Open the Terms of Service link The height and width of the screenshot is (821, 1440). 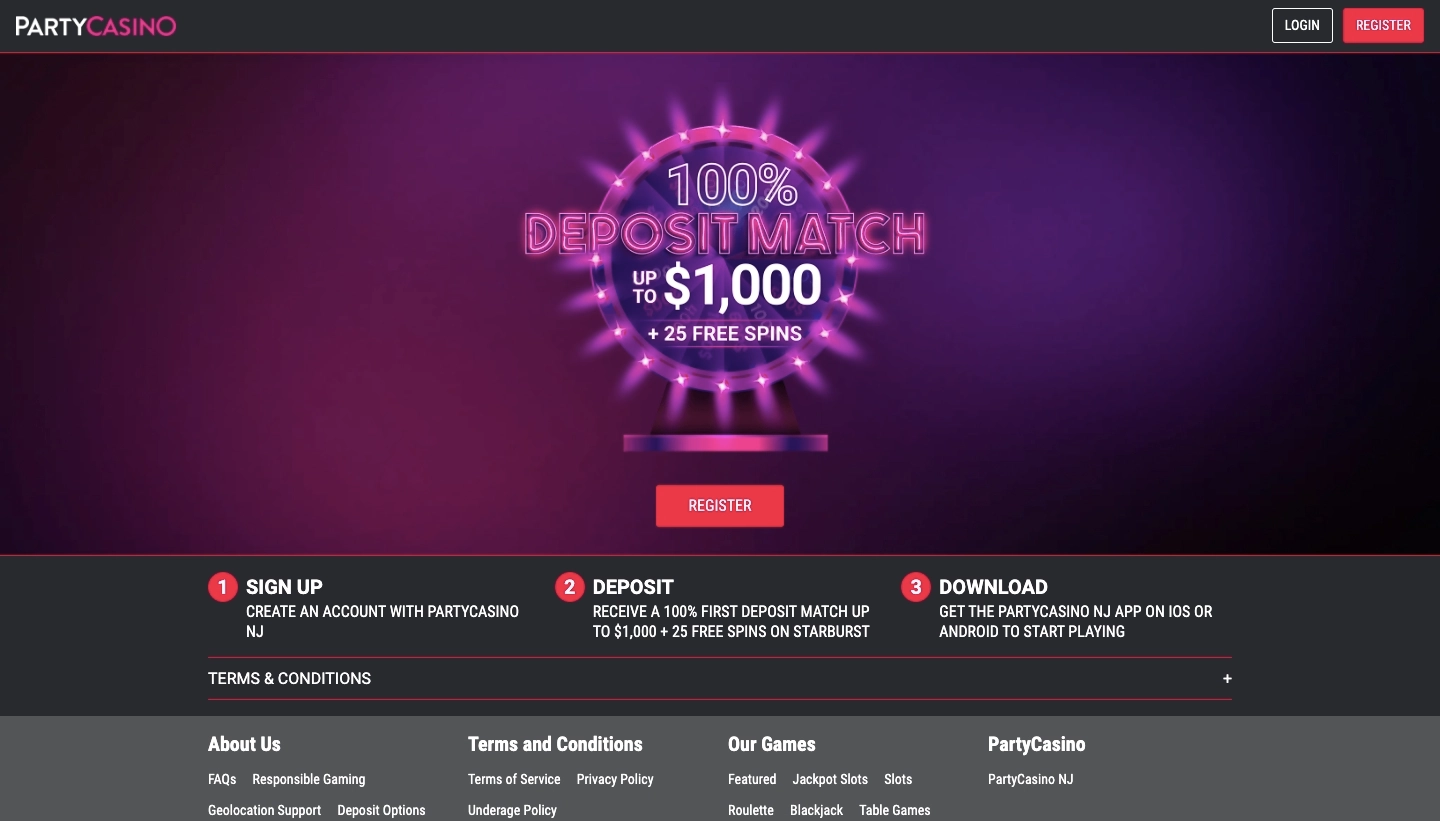click(514, 779)
